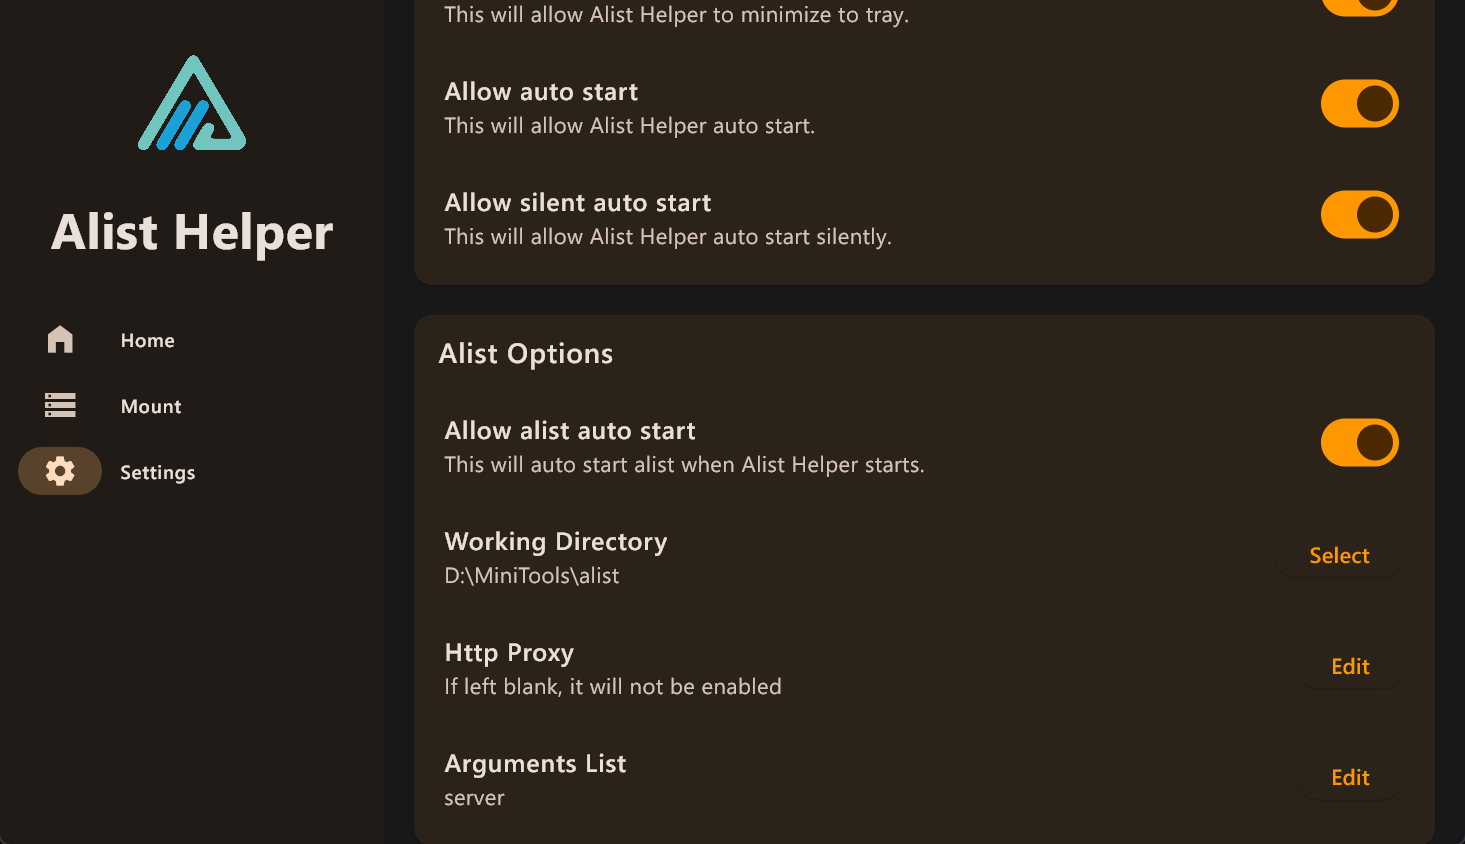1465x844 pixels.
Task: Click the Home icon in the sidebar
Action: pyautogui.click(x=60, y=339)
